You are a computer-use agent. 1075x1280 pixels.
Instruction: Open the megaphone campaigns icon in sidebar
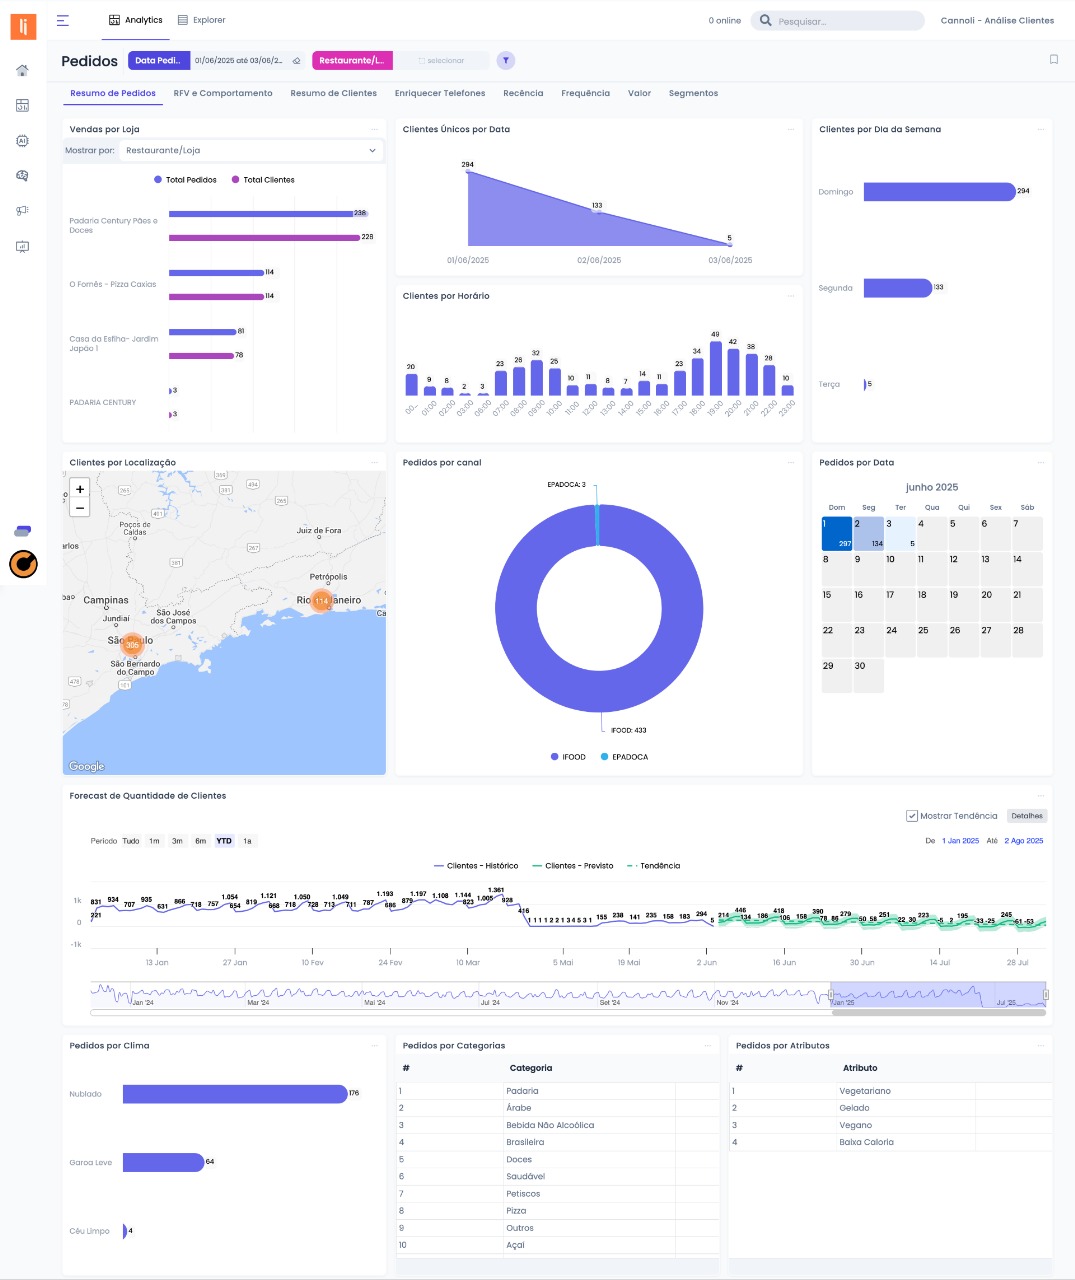pyautogui.click(x=22, y=211)
